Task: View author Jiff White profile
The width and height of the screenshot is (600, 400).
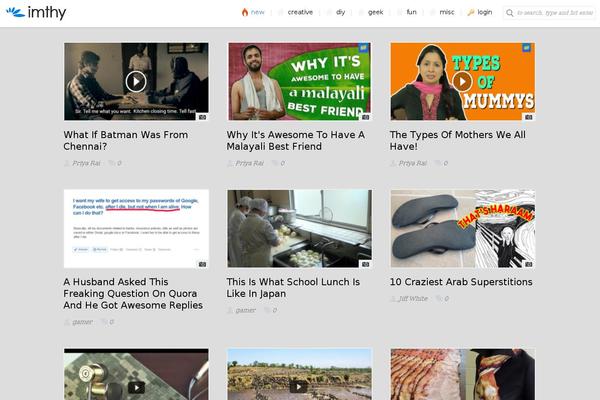Action: click(413, 299)
